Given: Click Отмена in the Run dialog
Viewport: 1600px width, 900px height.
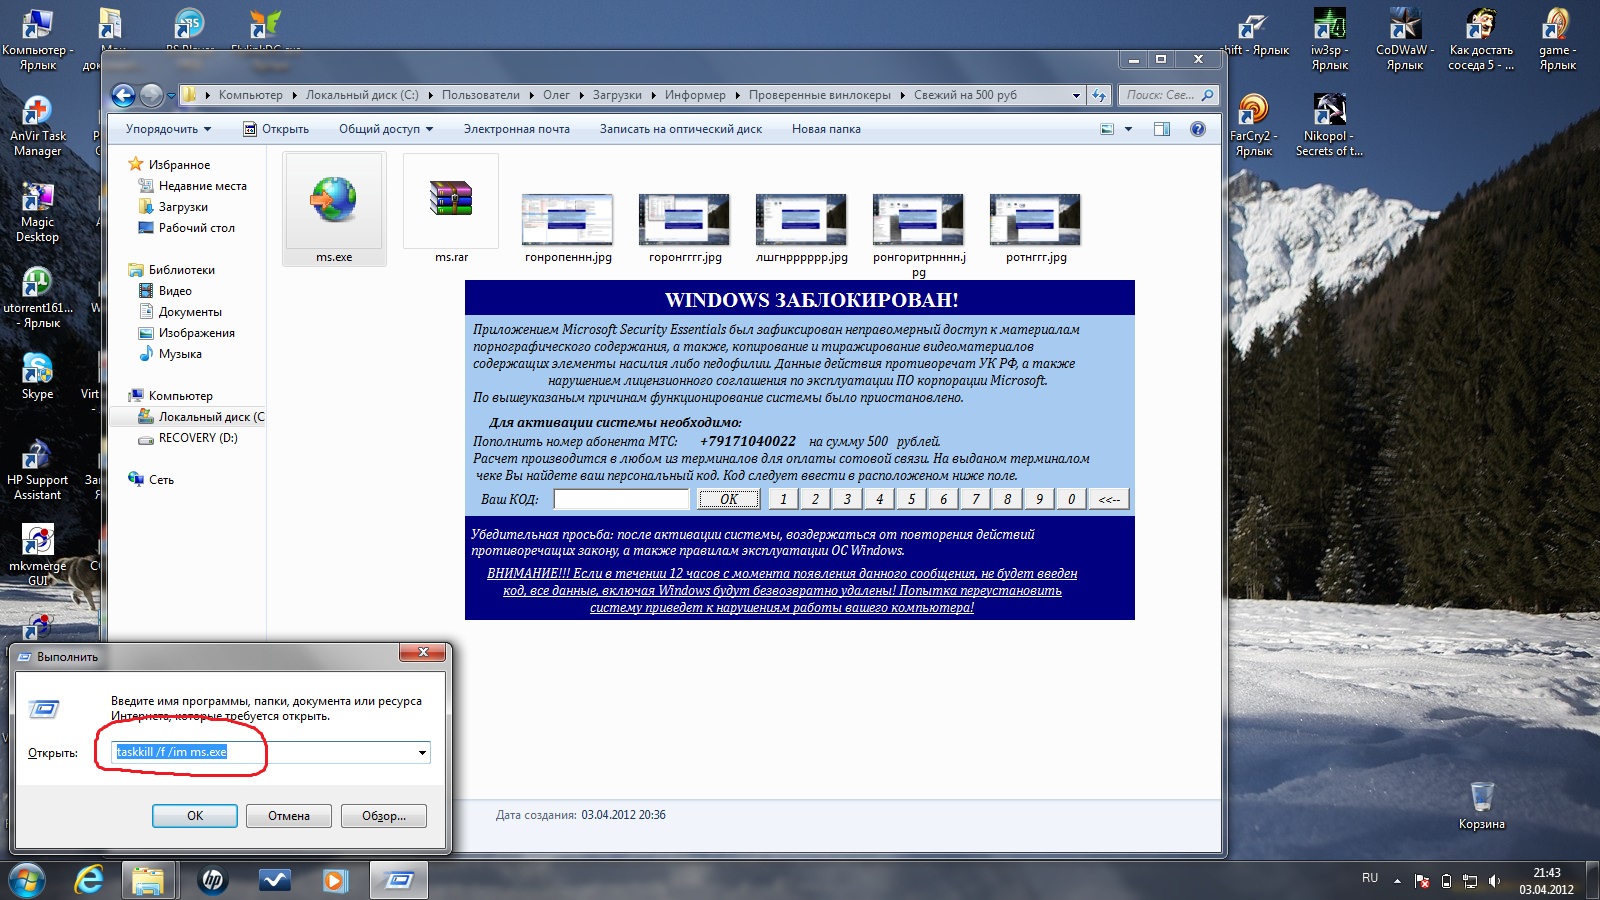Looking at the screenshot, I should [x=289, y=816].
